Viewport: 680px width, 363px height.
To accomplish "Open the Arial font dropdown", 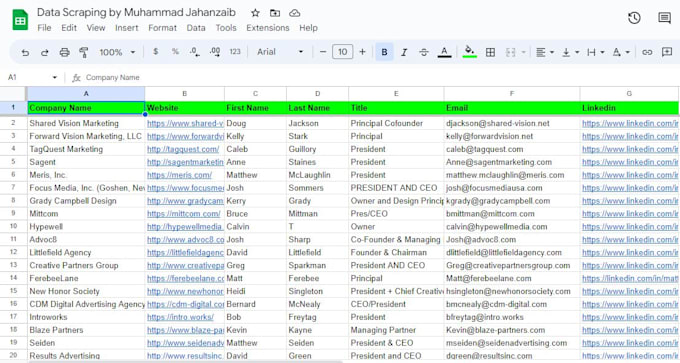I will [280, 52].
